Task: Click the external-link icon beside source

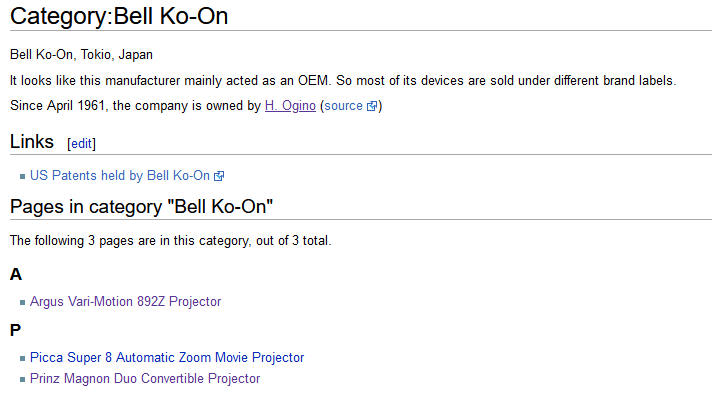Action: tap(372, 106)
